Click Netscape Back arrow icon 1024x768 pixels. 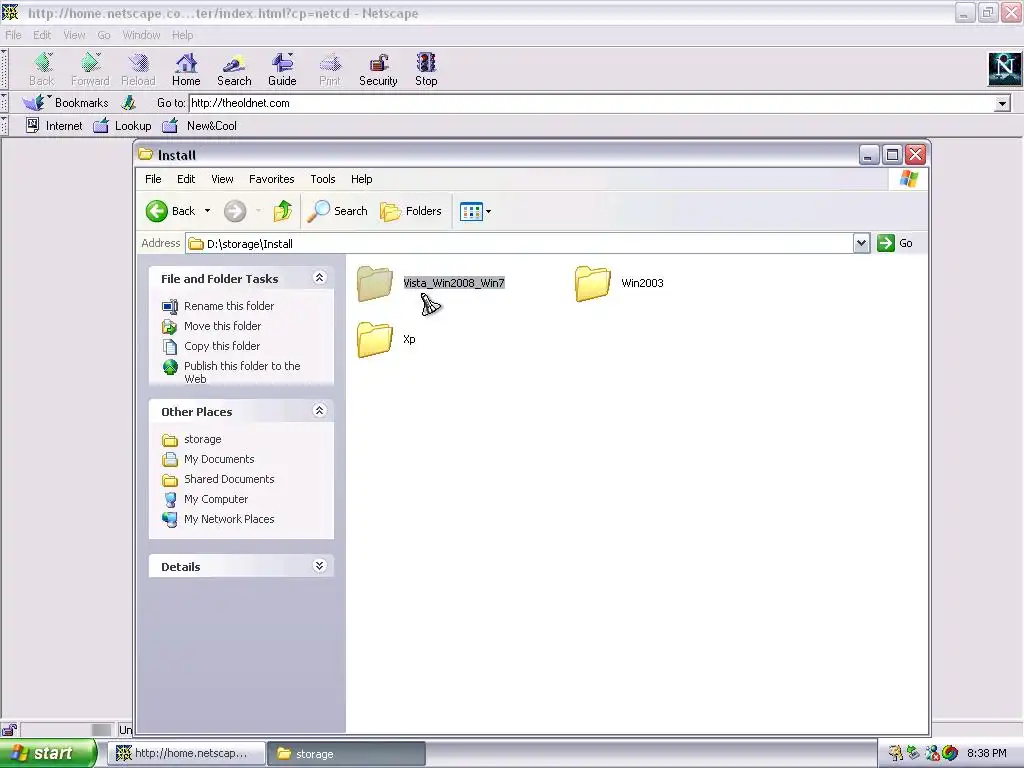42,63
